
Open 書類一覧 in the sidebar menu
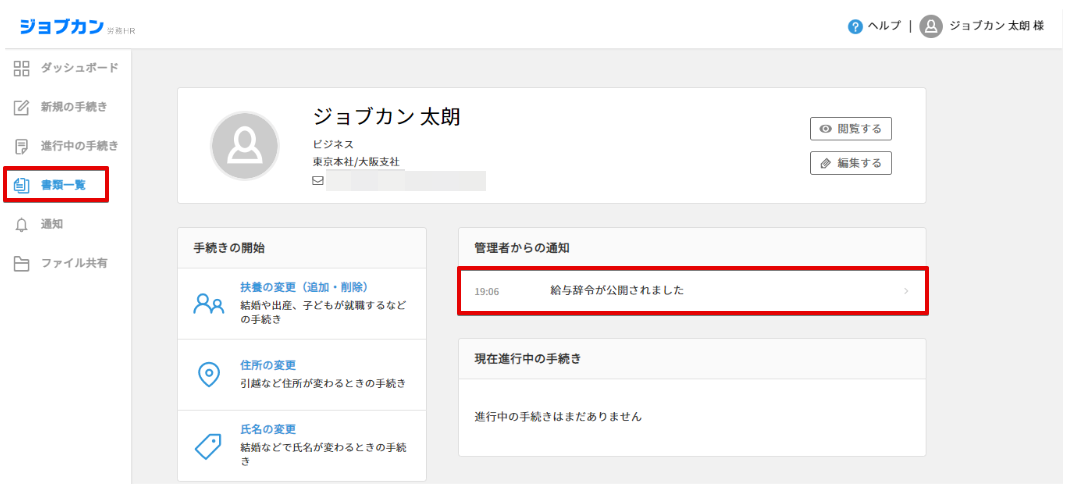pos(63,185)
